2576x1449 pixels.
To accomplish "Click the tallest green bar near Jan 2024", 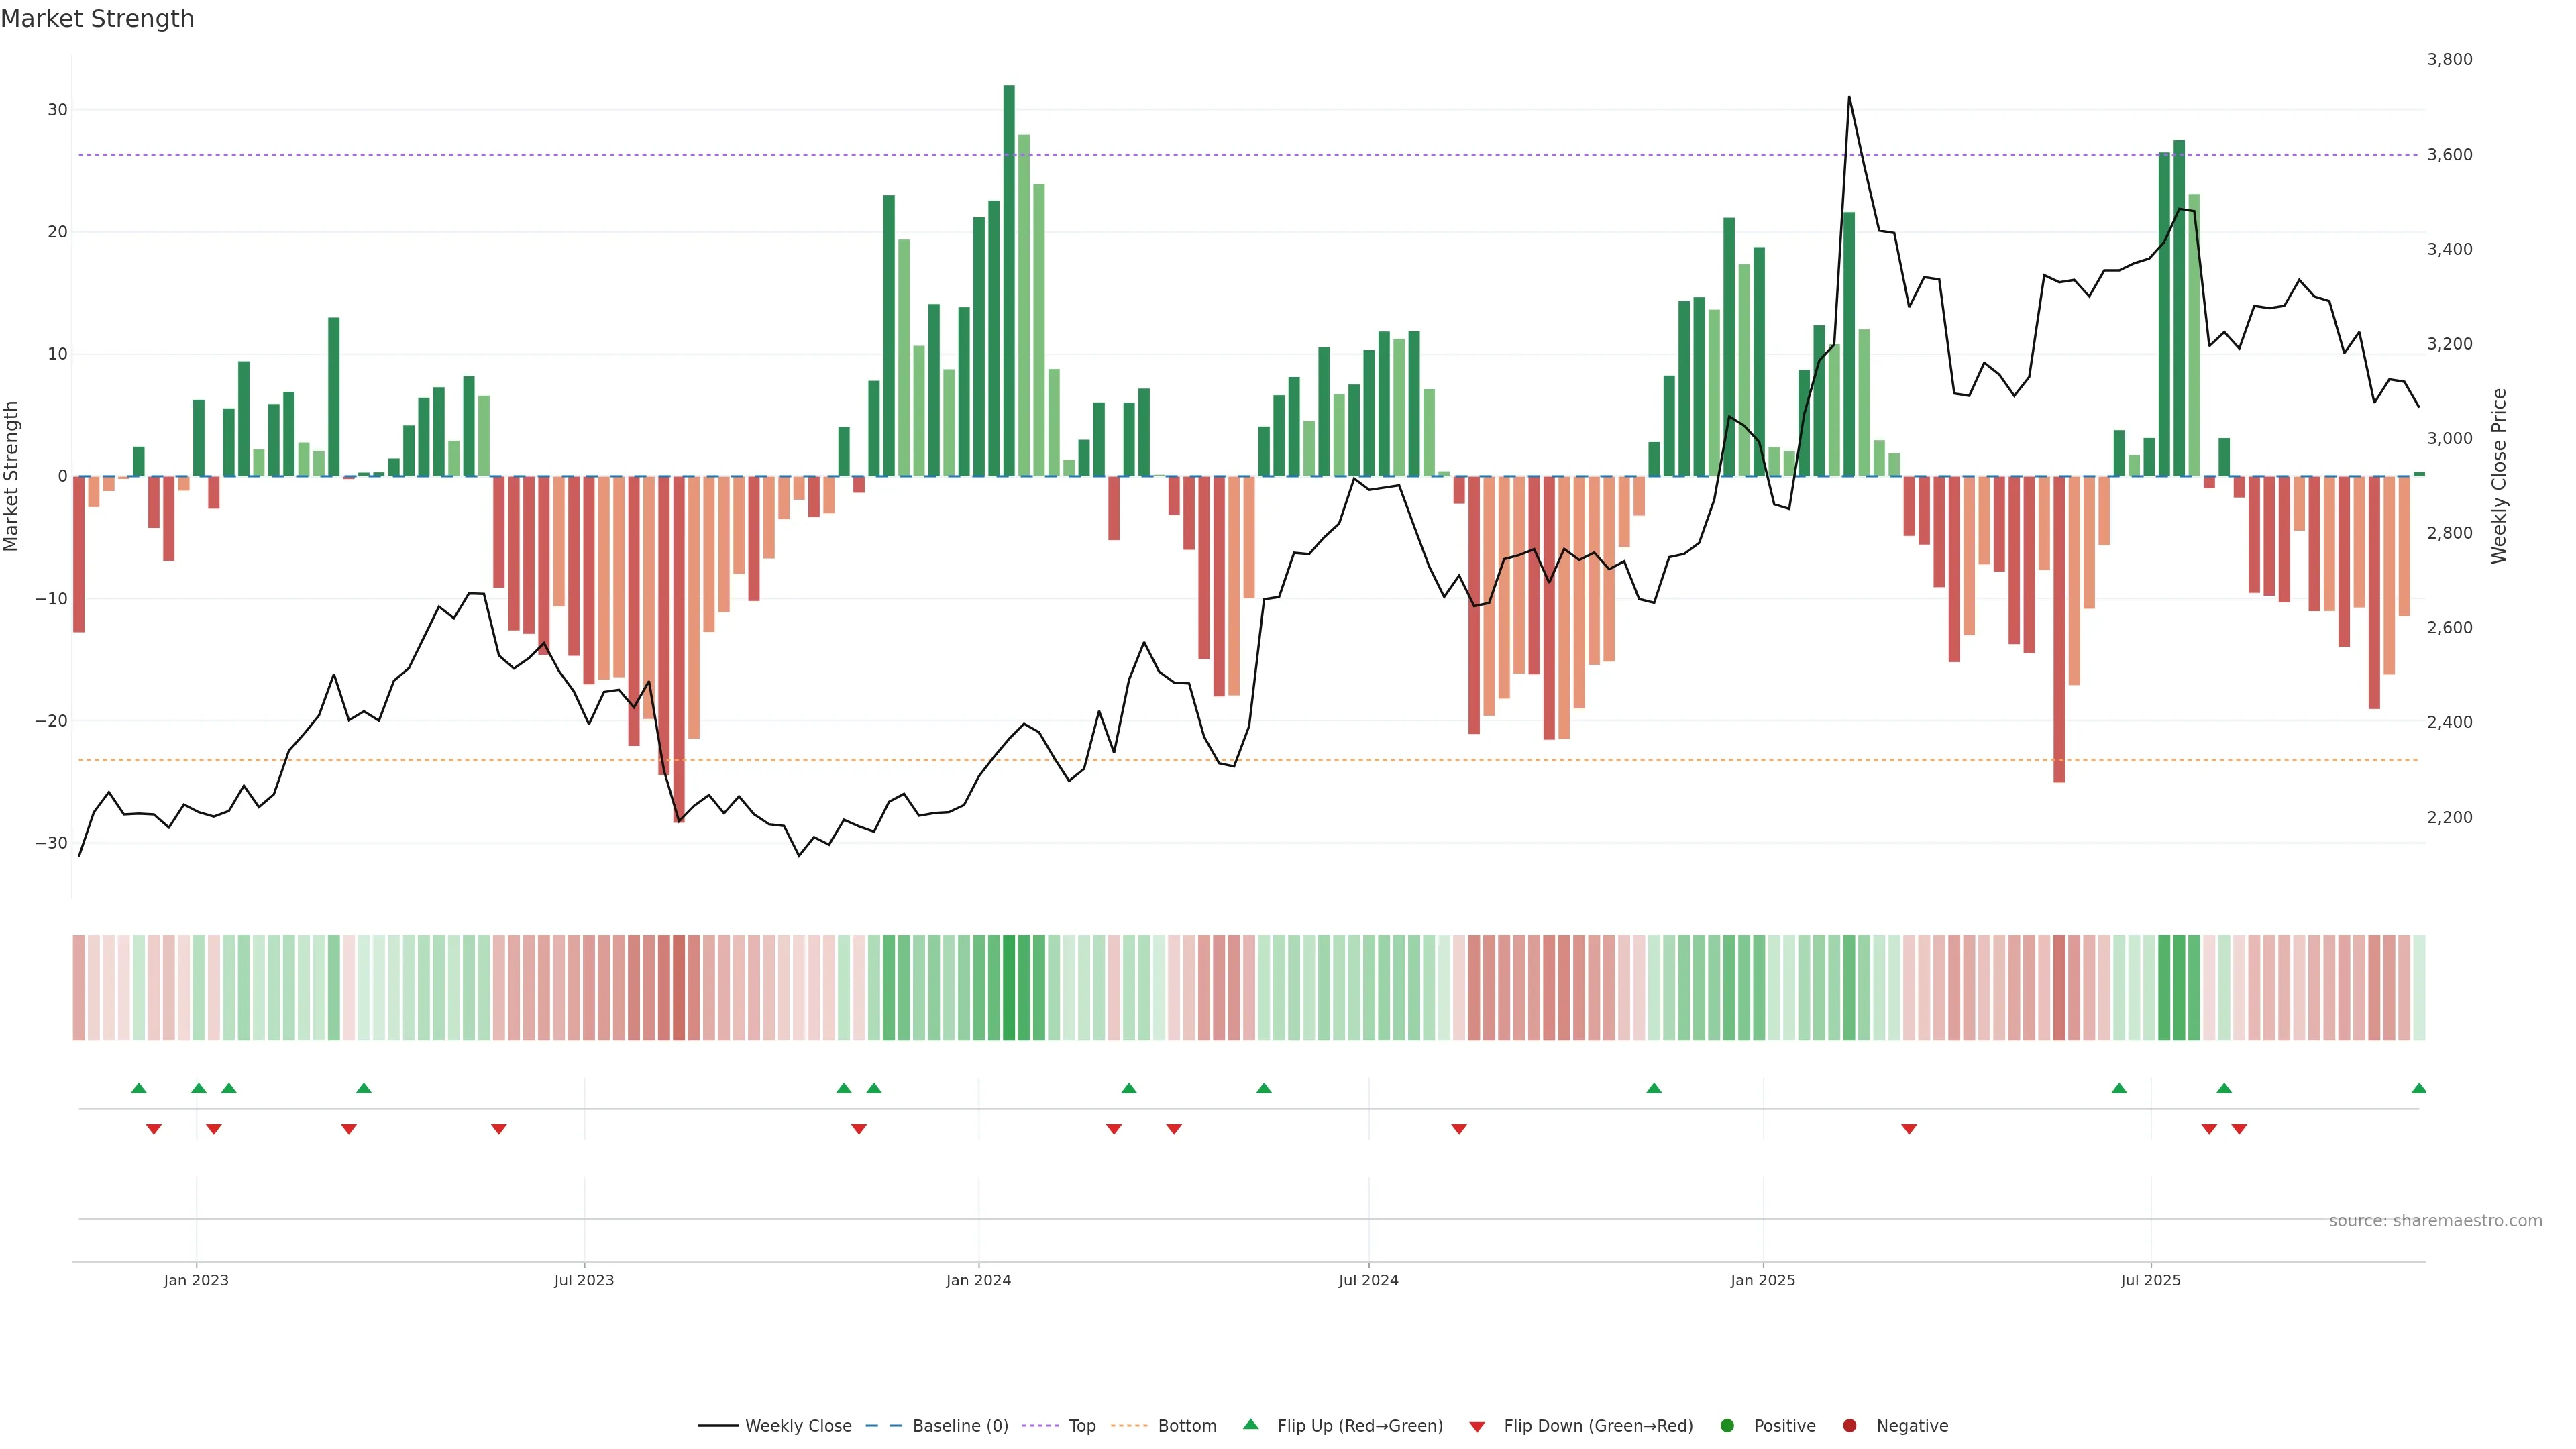I will tap(1009, 280).
